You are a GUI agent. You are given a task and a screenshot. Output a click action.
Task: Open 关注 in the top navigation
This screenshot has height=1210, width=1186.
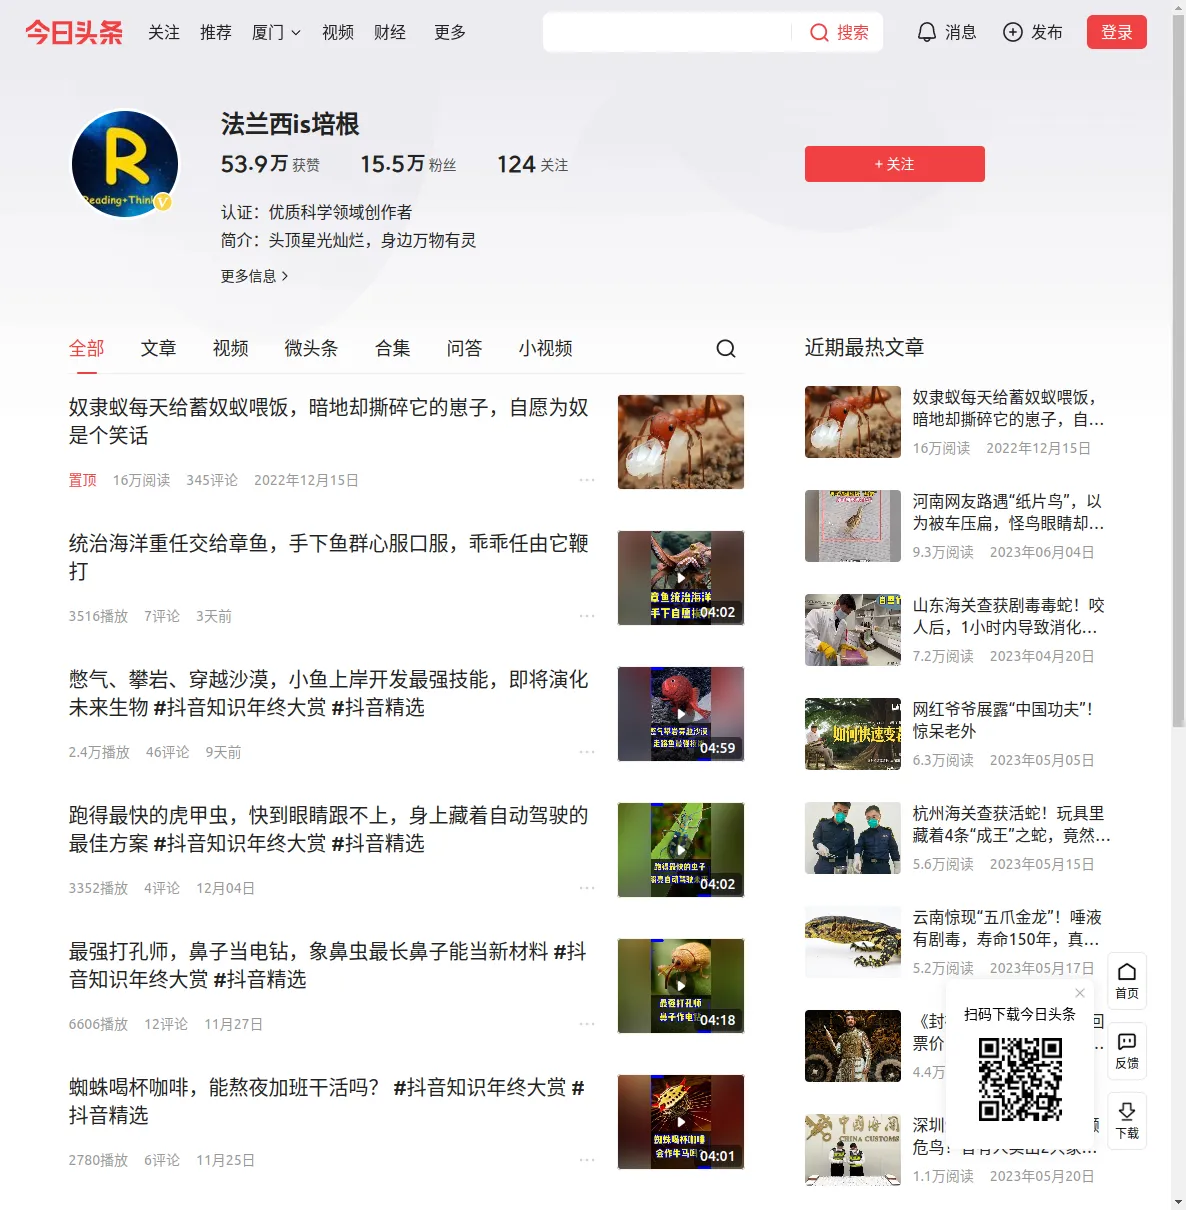164,33
